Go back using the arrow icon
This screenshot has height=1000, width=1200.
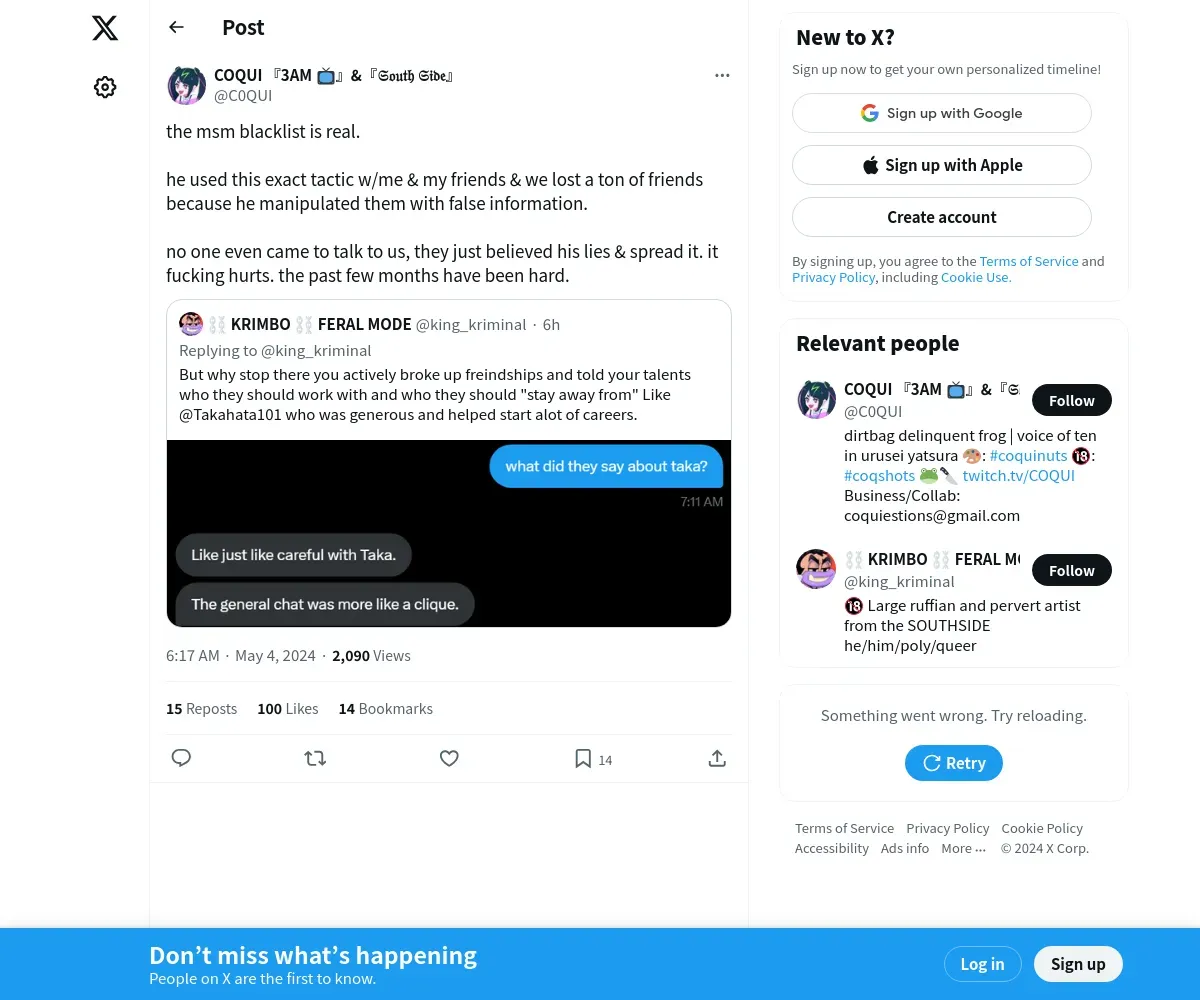[177, 27]
